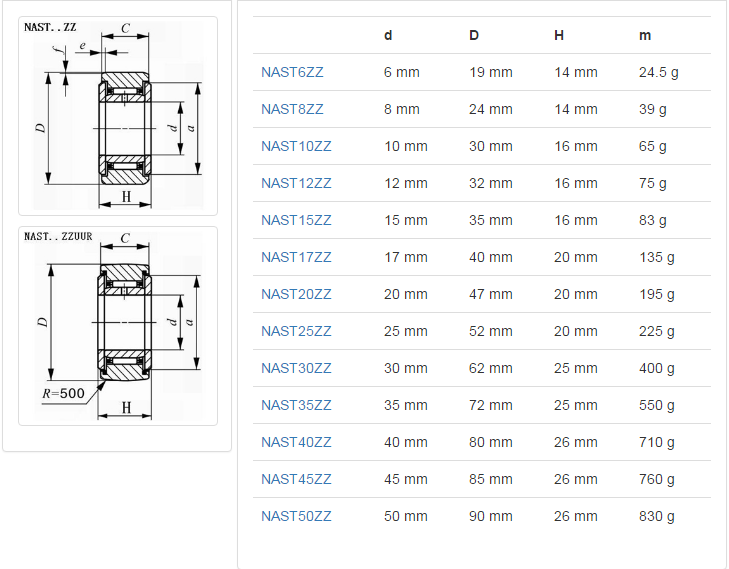This screenshot has height=569, width=729.
Task: Click the 'd' column header
Action: pyautogui.click(x=388, y=35)
